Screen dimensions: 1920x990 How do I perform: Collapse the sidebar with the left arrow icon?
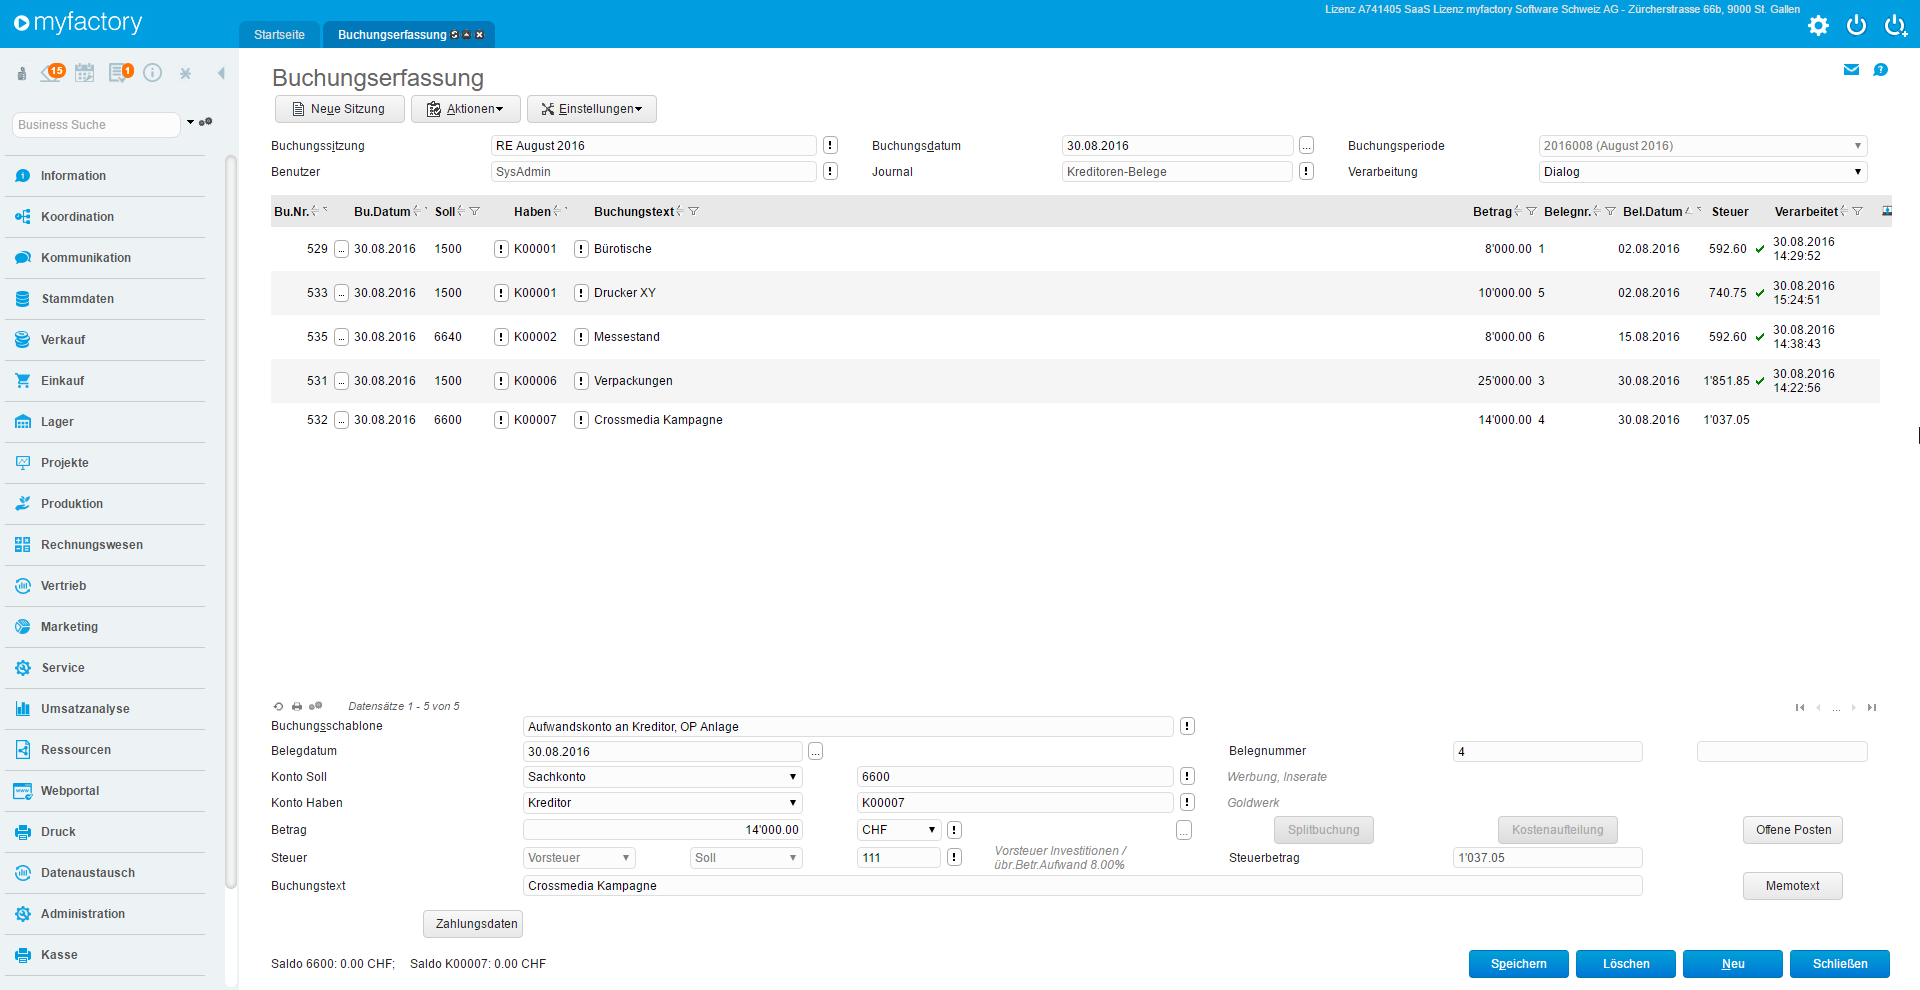(221, 73)
